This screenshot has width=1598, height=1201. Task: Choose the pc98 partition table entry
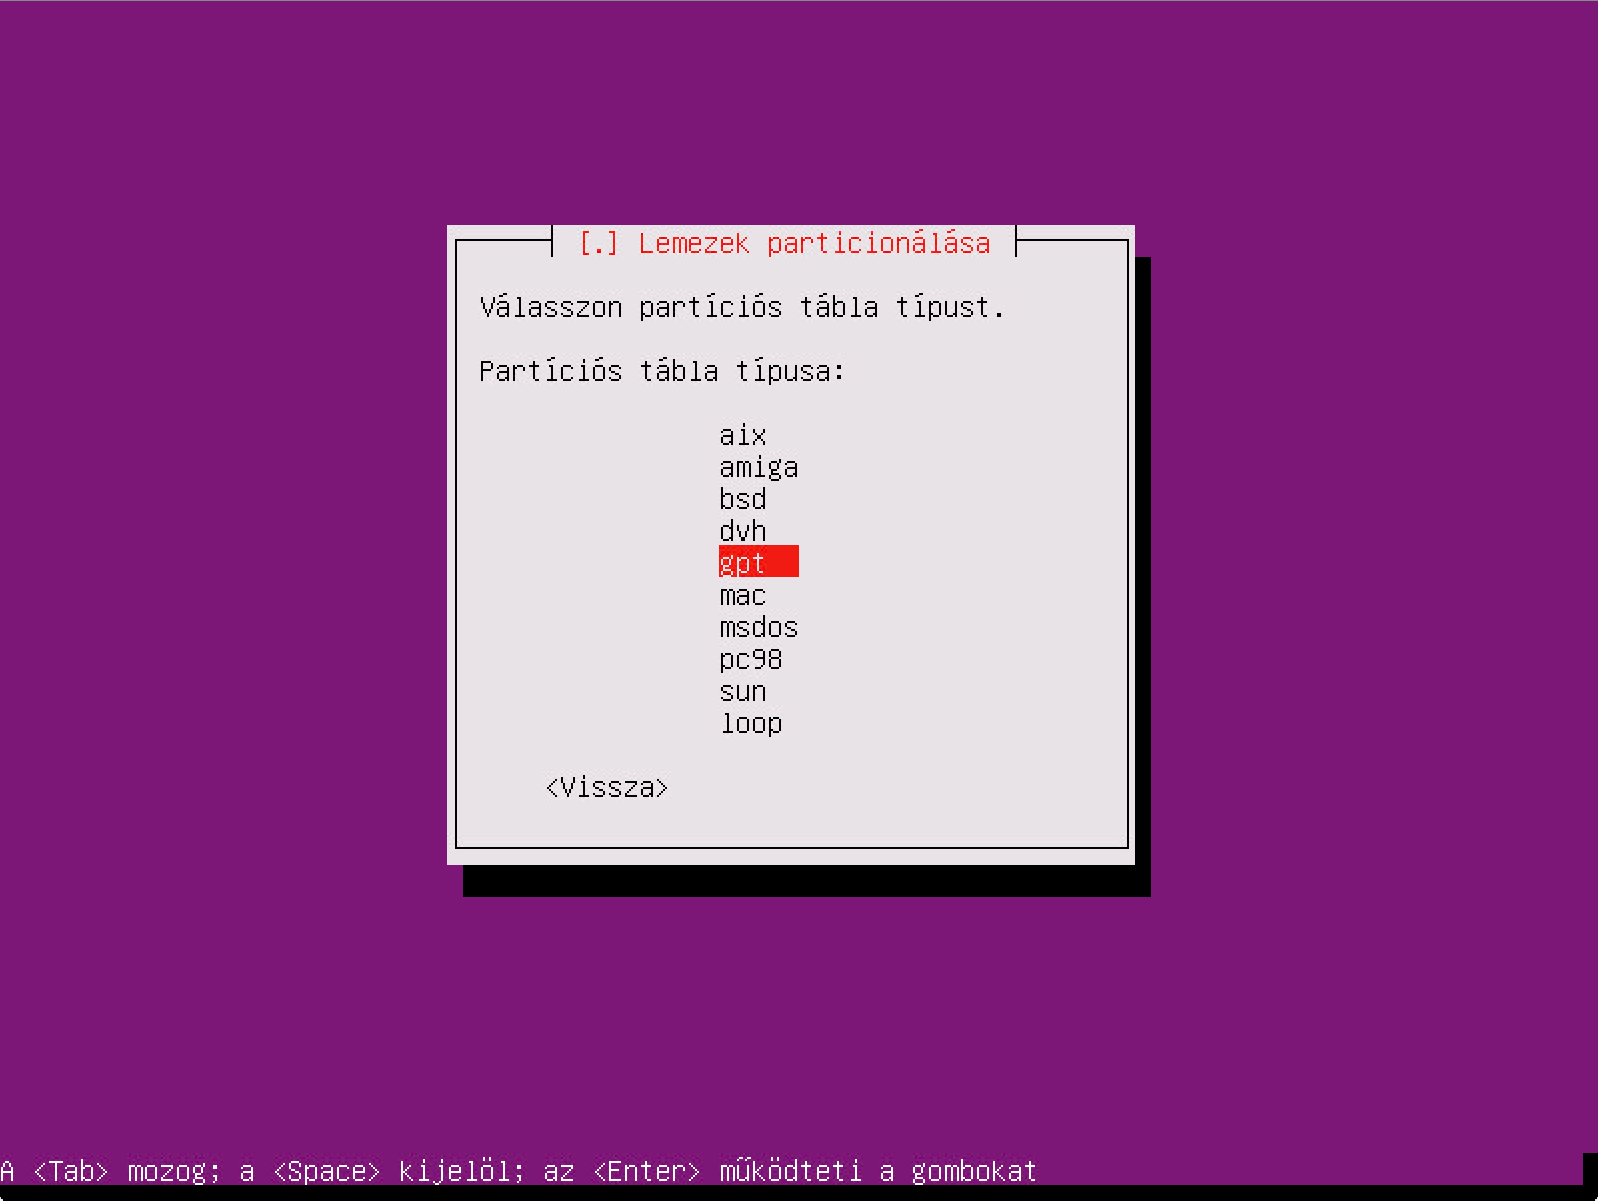pos(751,660)
